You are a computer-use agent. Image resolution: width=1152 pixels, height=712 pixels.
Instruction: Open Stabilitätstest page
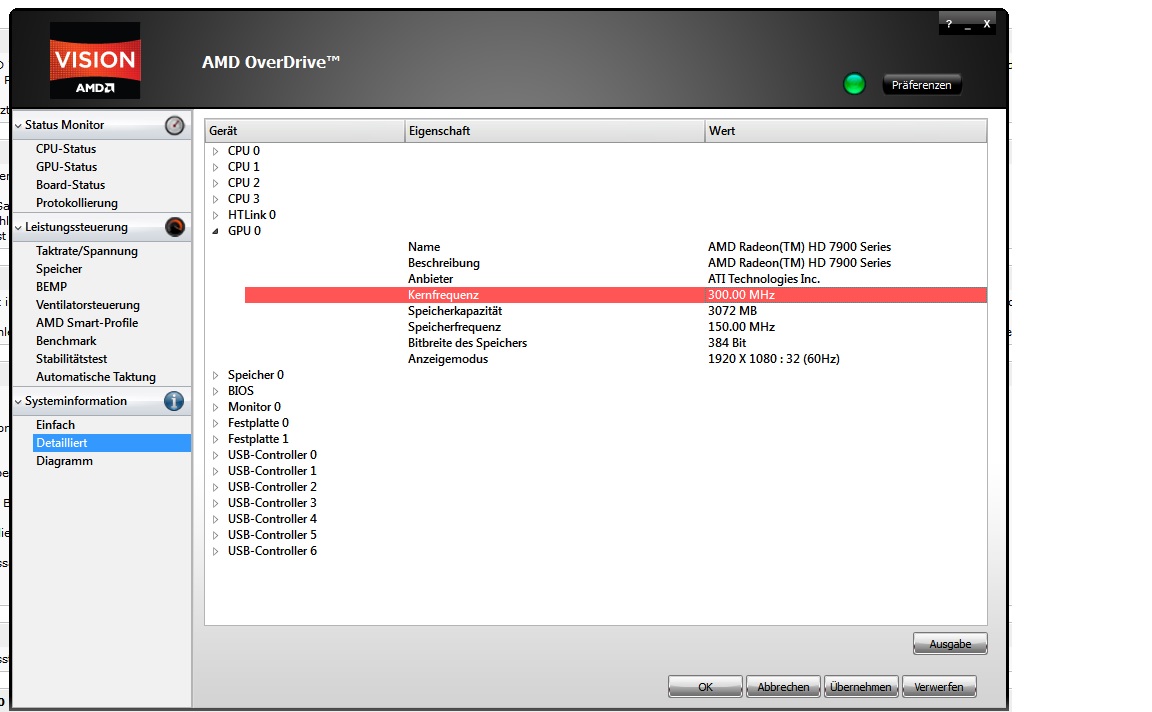(71, 359)
